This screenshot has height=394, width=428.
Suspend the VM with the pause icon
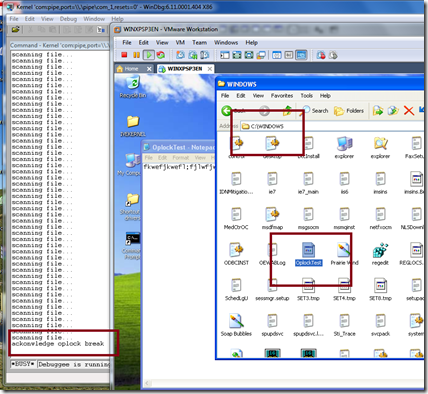[x=136, y=55]
